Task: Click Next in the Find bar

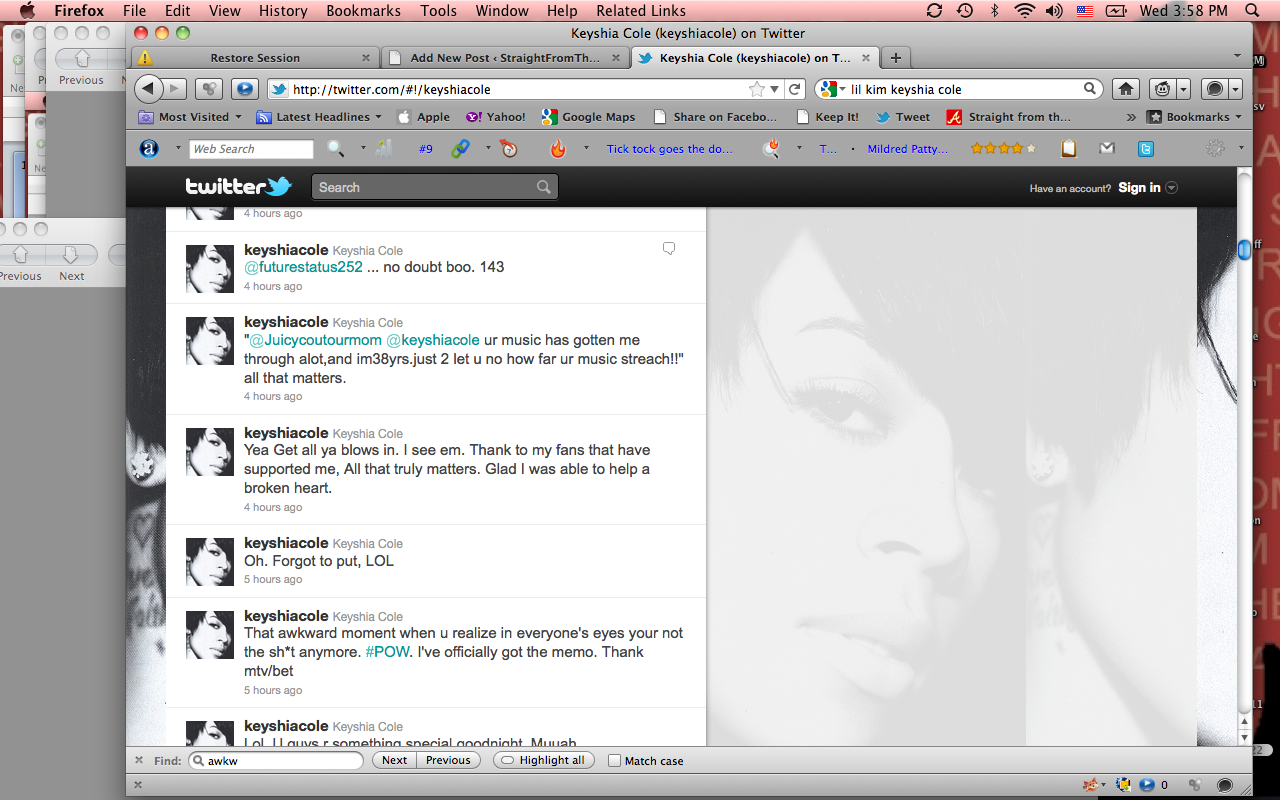Action: [394, 760]
